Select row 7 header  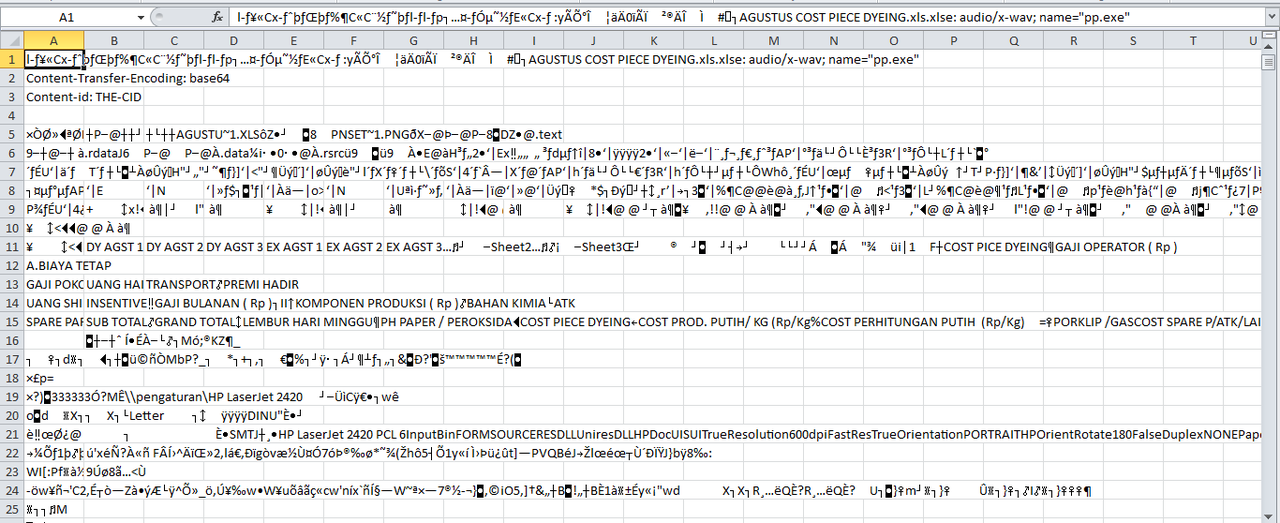(x=12, y=172)
